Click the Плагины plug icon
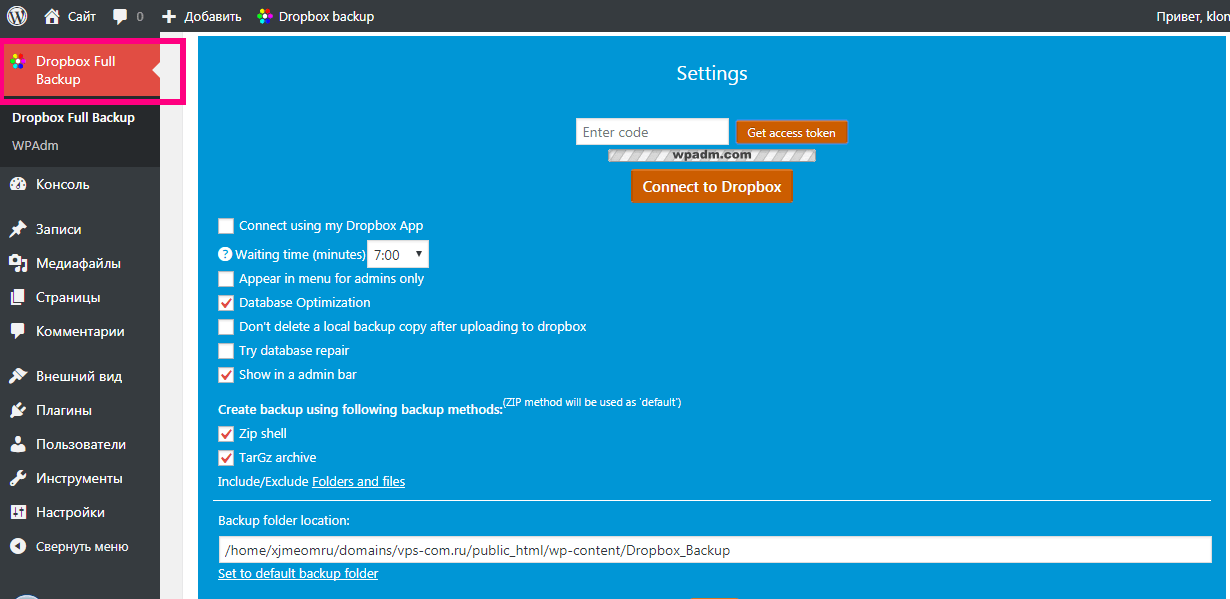This screenshot has height=599, width=1230. pos(17,410)
